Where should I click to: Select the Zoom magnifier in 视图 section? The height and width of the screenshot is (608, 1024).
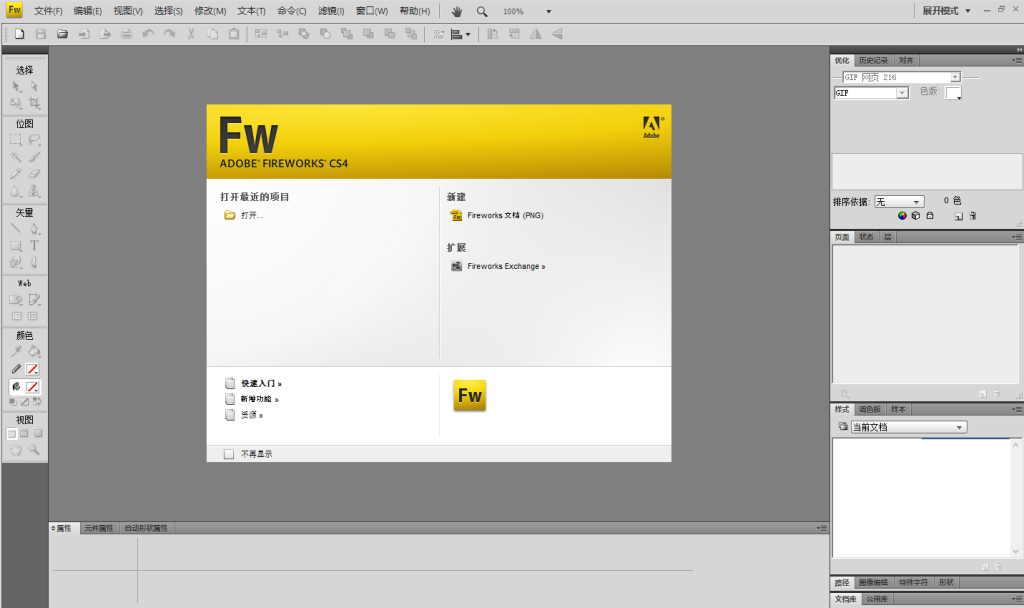coord(34,450)
